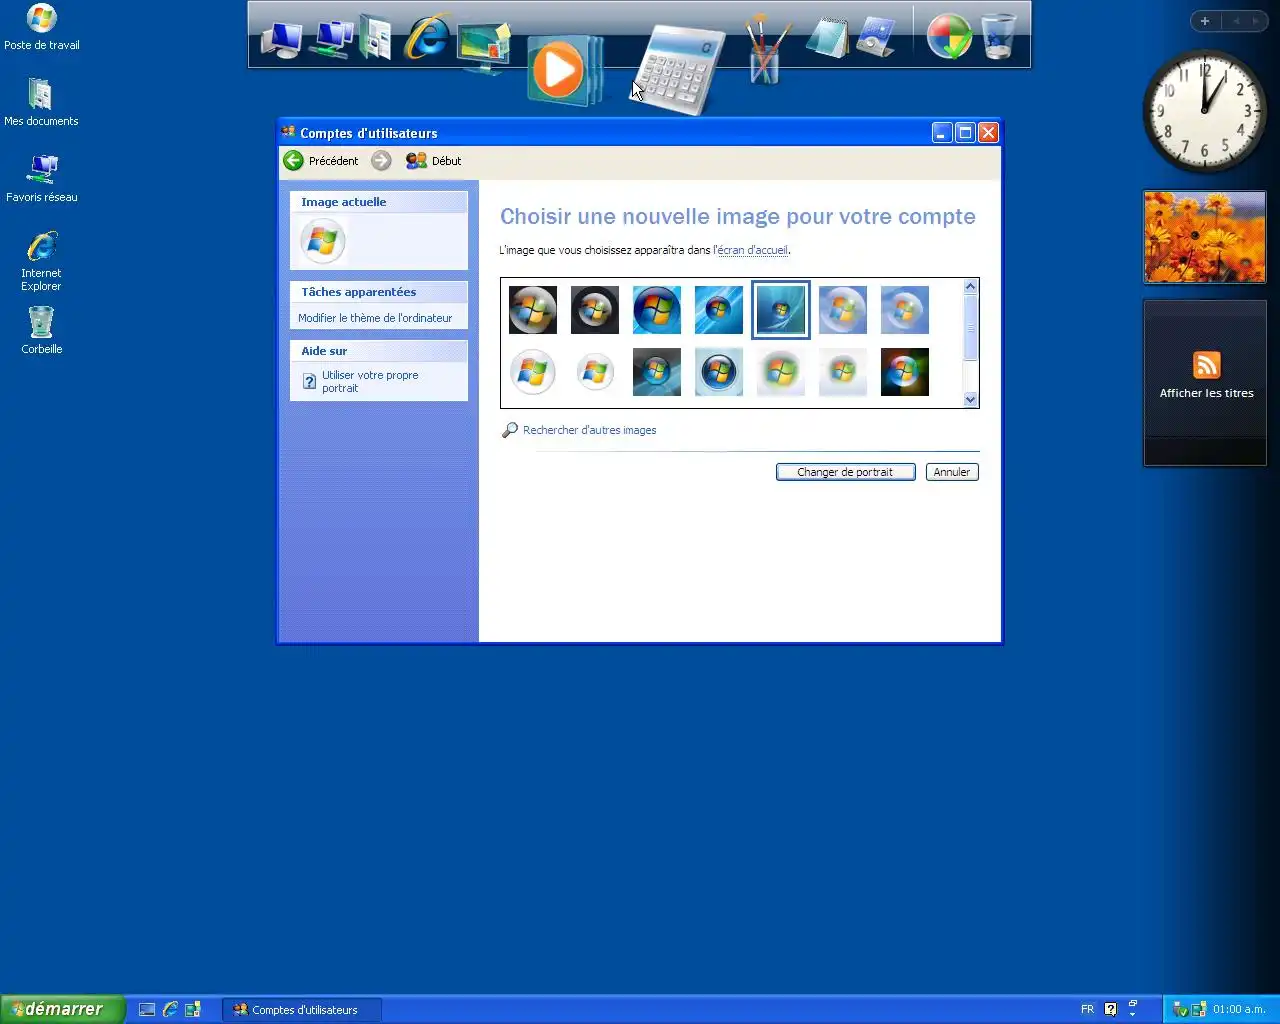Click the analog clock gadget
This screenshot has height=1024, width=1280.
point(1204,110)
